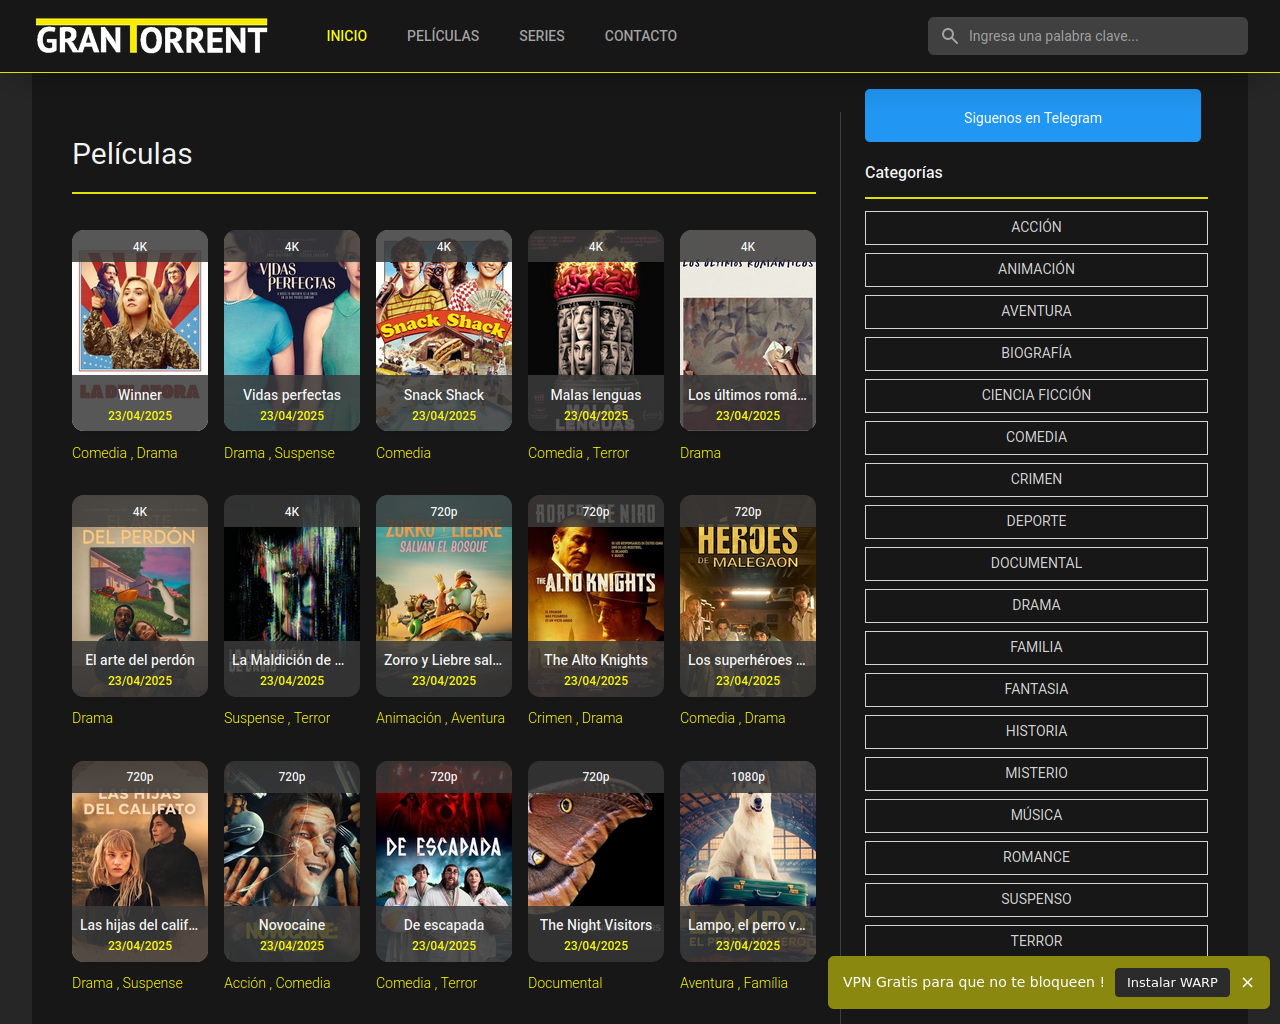Click Drama under El arte del perdón
Viewport: 1280px width, 1024px height.
[92, 718]
